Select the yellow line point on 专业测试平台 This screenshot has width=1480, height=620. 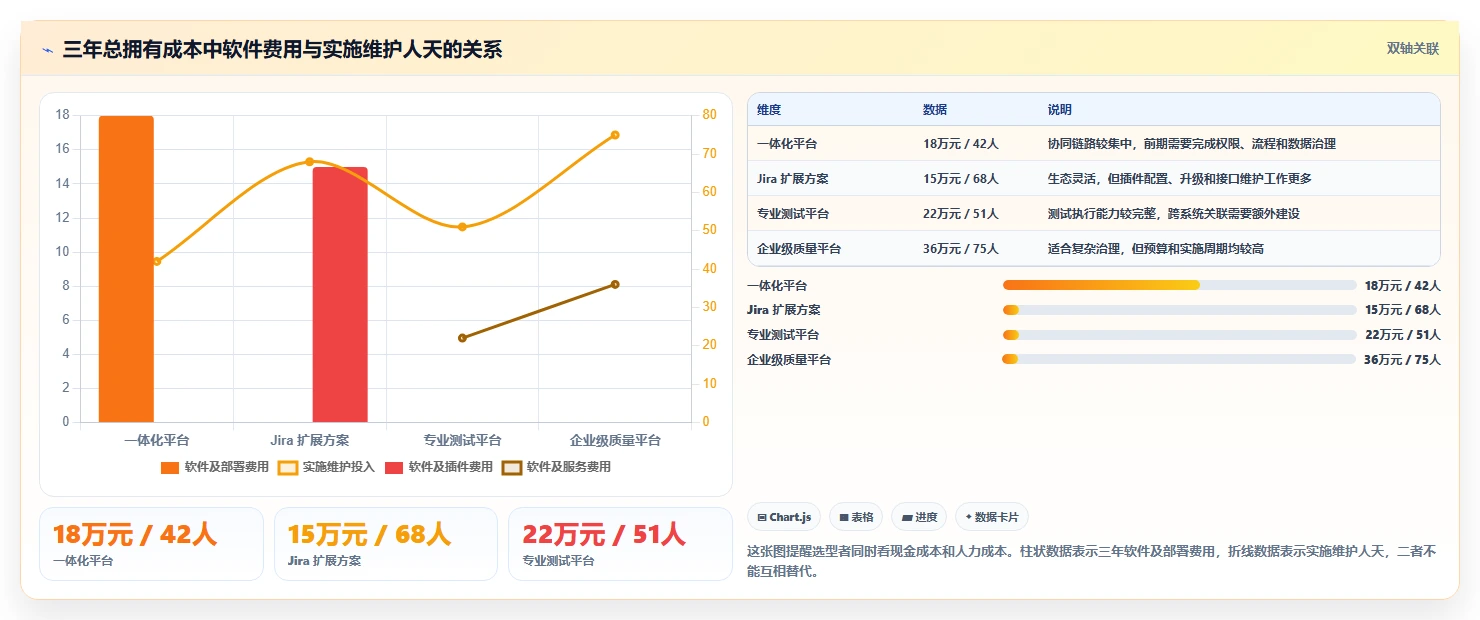tap(462, 227)
